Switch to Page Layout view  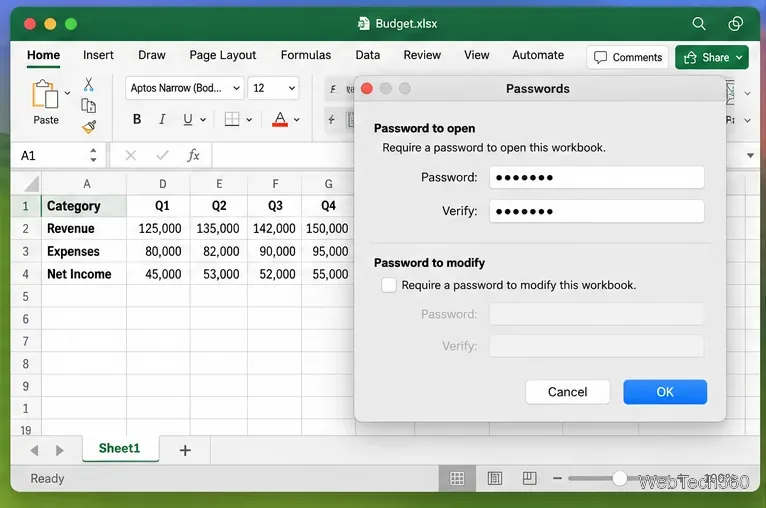[x=495, y=478]
